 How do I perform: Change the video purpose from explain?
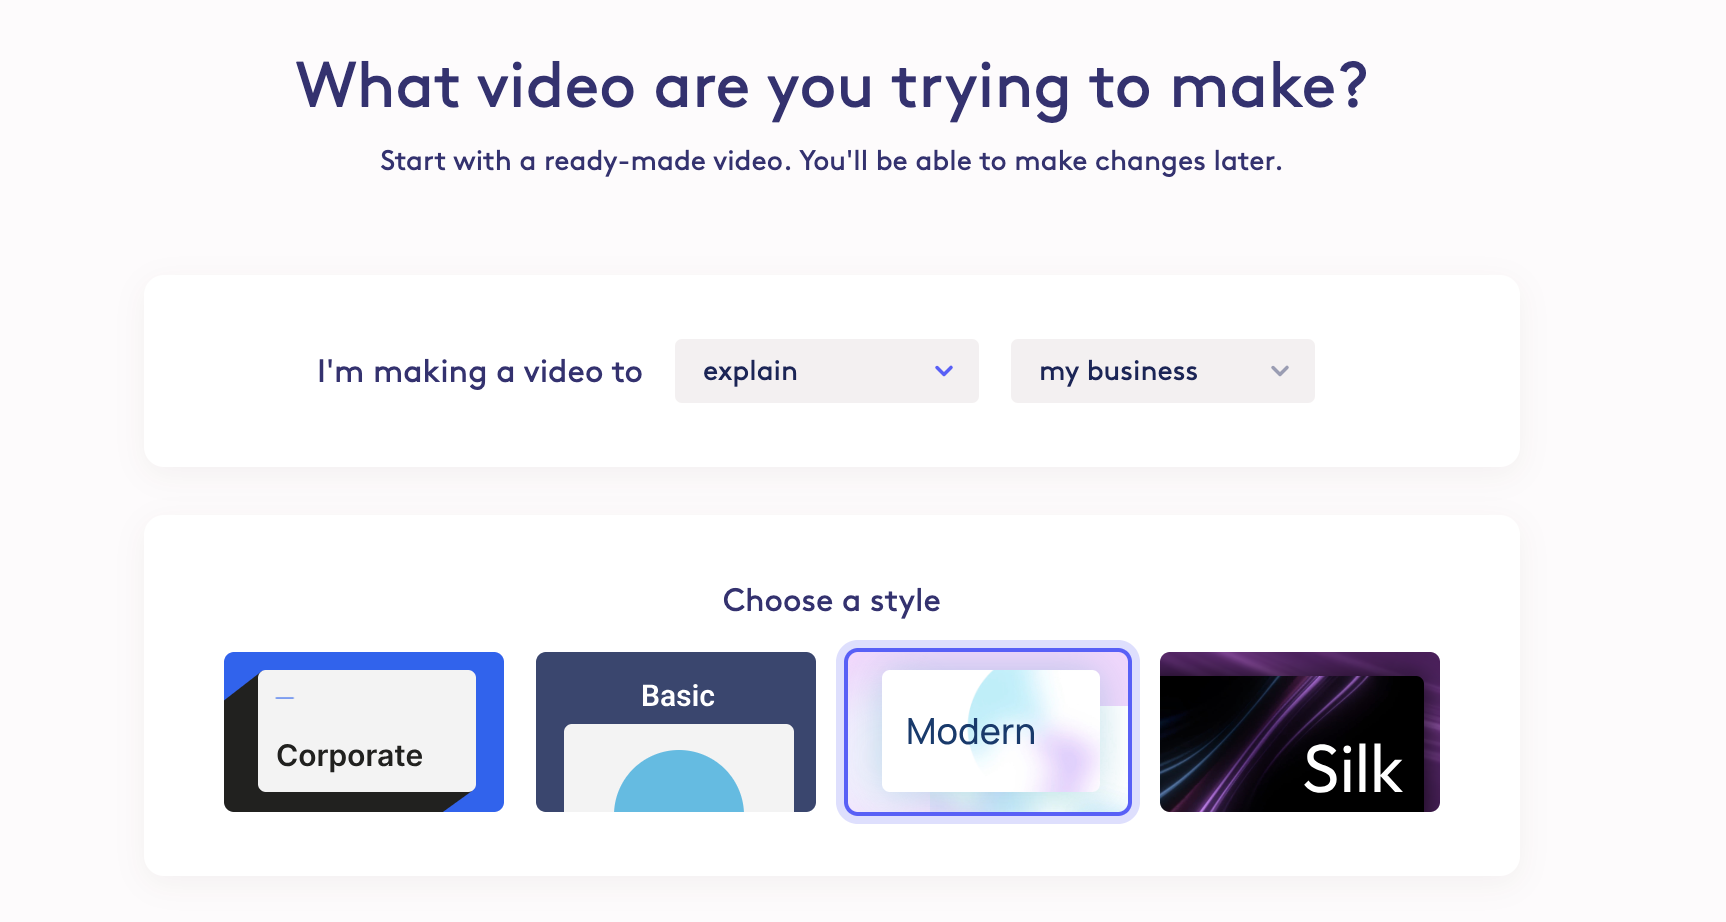pyautogui.click(x=827, y=371)
